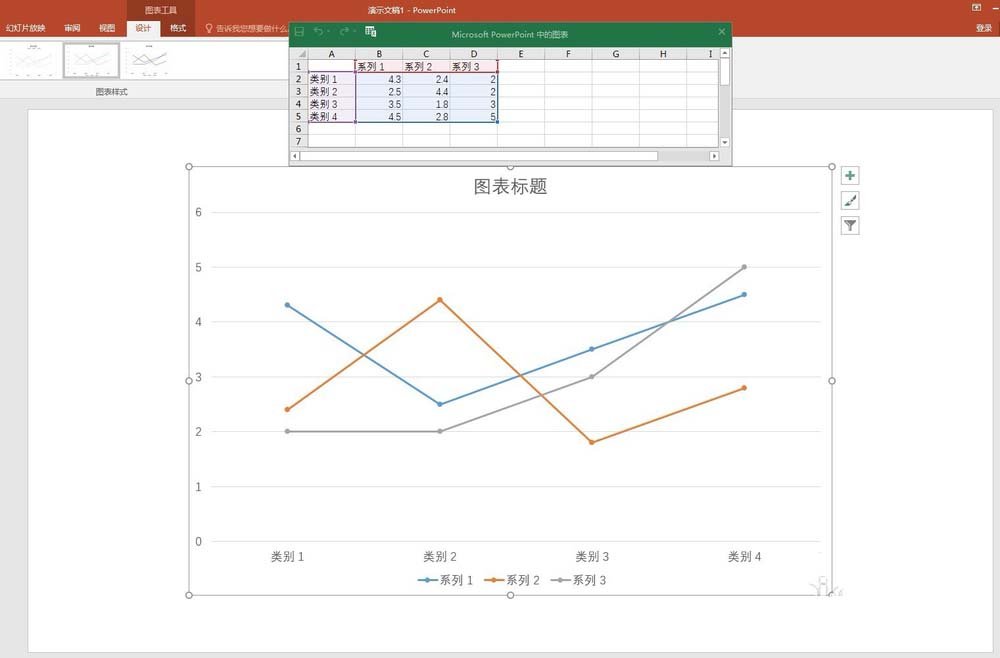This screenshot has height=658, width=1000.
Task: Click cell containing 类别 4
Action: [x=332, y=116]
